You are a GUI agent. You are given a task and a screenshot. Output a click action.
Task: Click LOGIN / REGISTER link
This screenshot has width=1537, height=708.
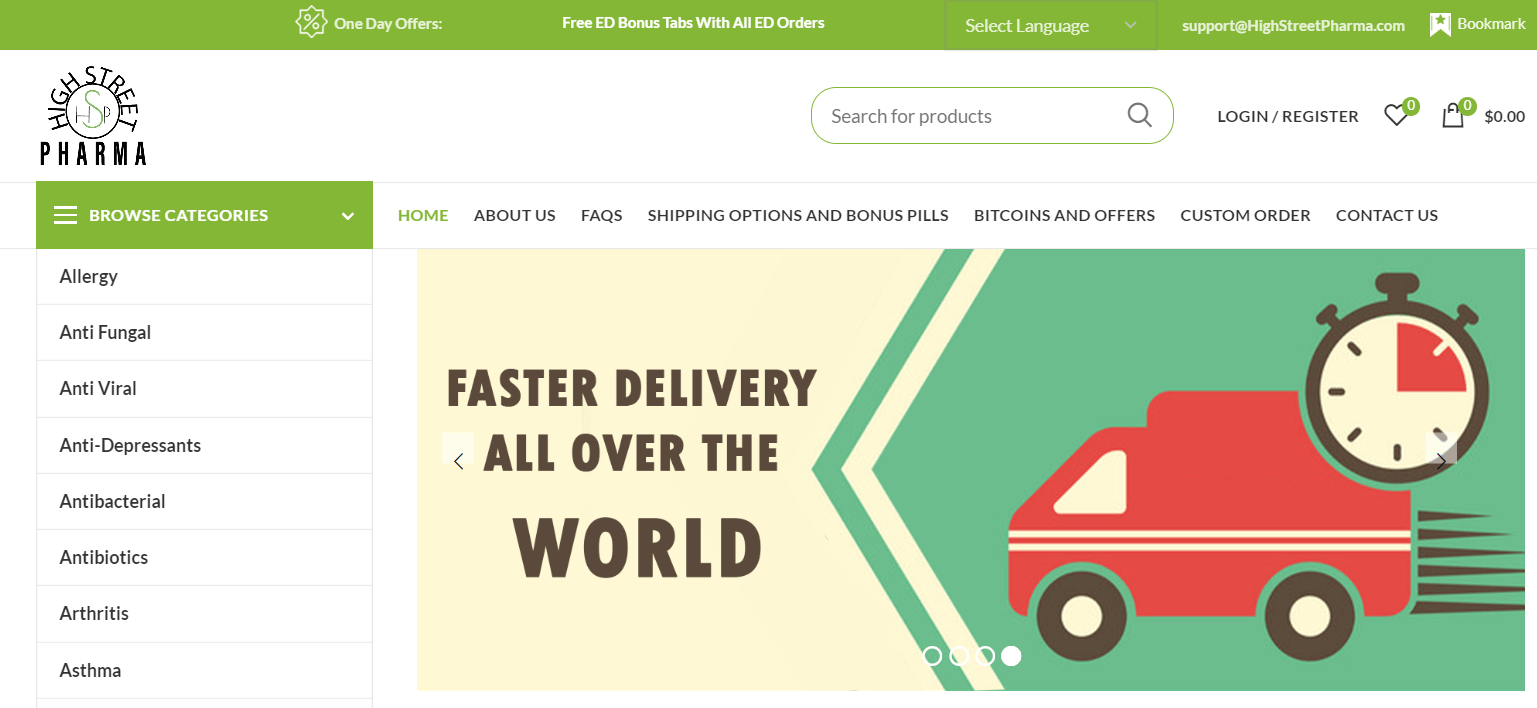coord(1288,116)
